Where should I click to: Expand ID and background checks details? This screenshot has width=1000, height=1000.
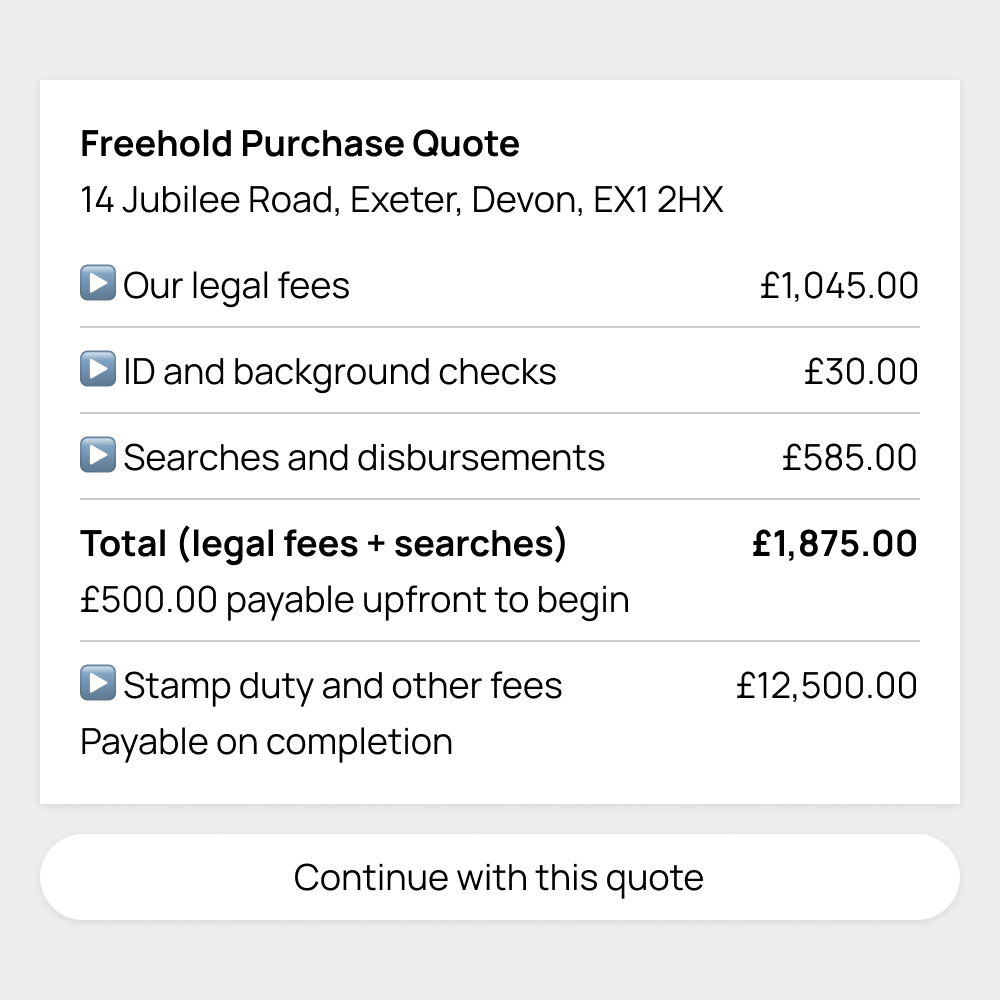[x=339, y=372]
